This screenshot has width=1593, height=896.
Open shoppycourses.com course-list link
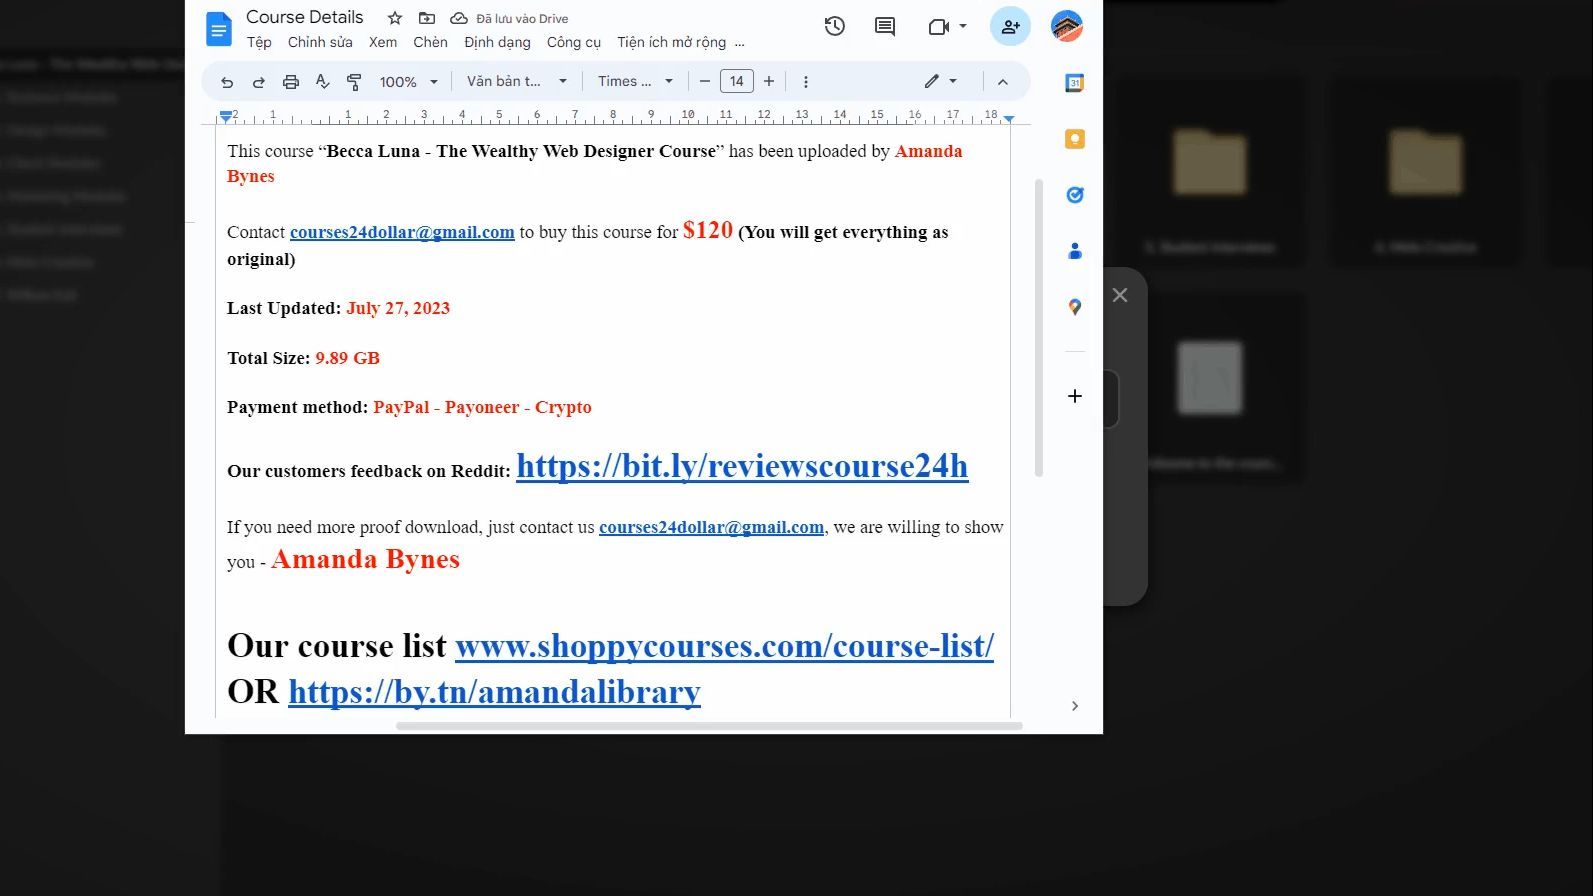pyautogui.click(x=724, y=646)
